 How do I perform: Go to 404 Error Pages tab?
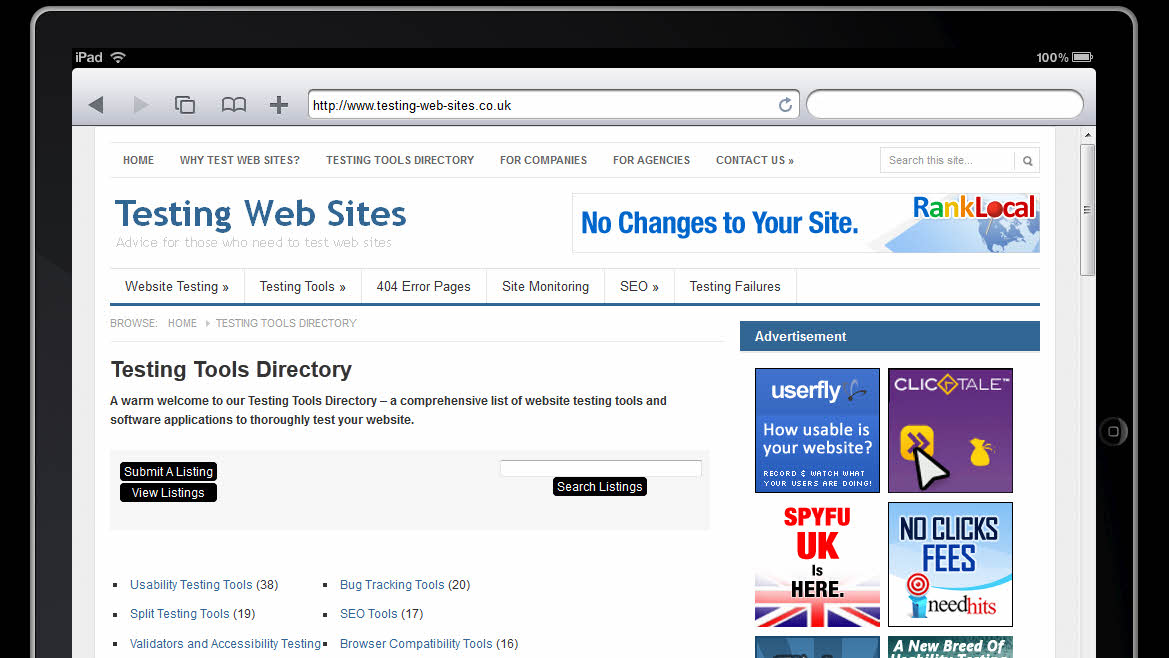[x=423, y=287]
